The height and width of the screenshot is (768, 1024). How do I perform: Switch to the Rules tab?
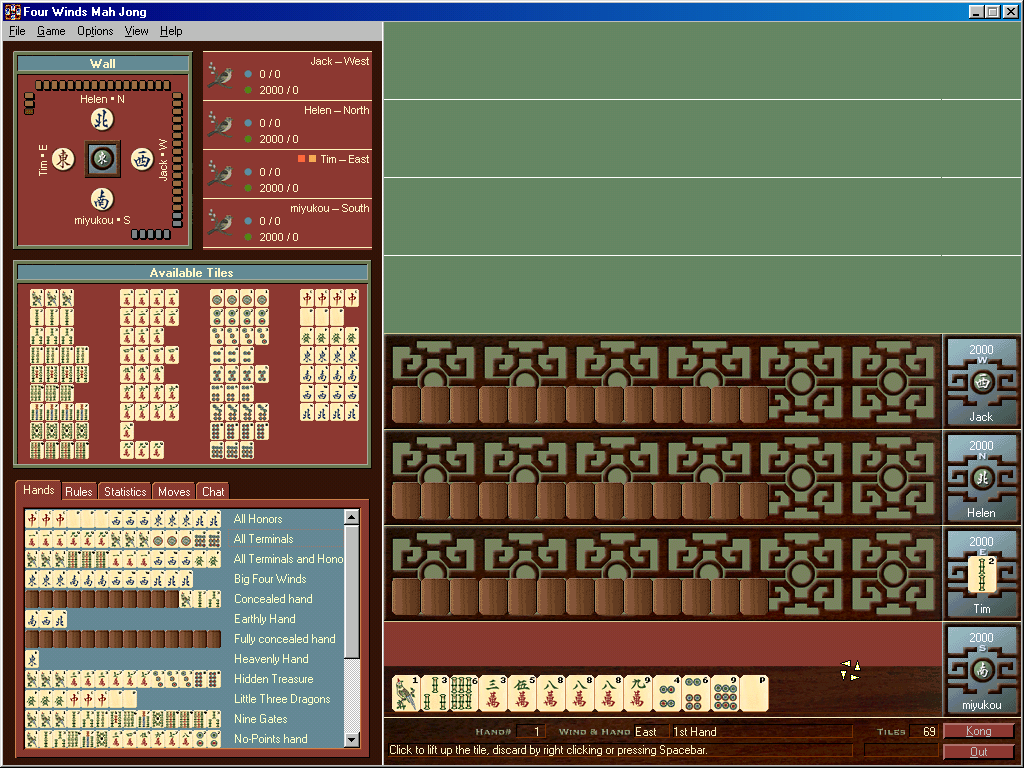[x=78, y=492]
